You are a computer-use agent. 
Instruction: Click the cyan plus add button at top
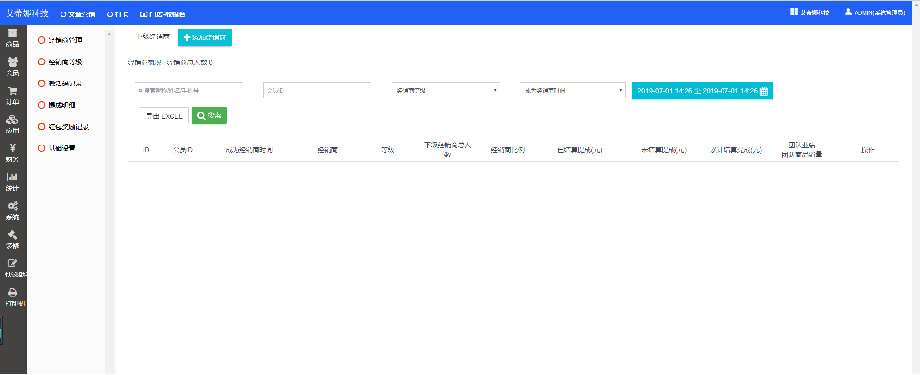tap(205, 38)
